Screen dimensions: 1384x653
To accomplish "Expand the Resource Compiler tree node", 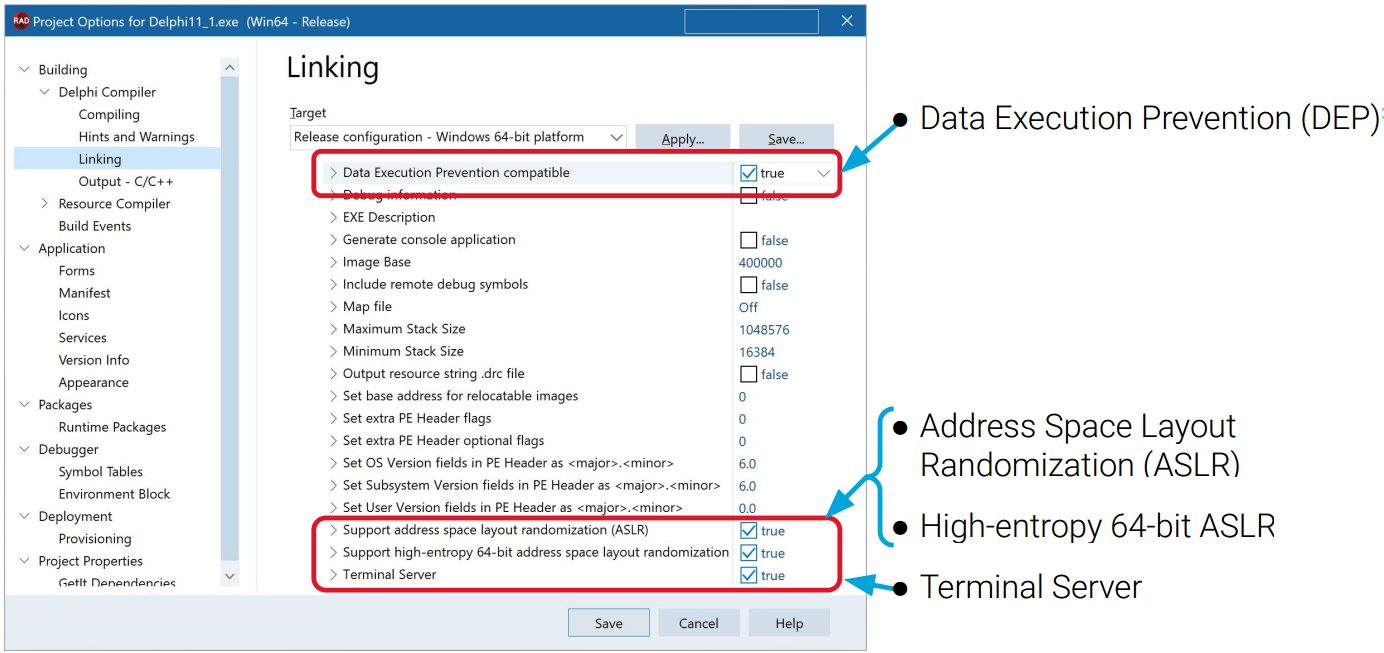I will [x=45, y=203].
